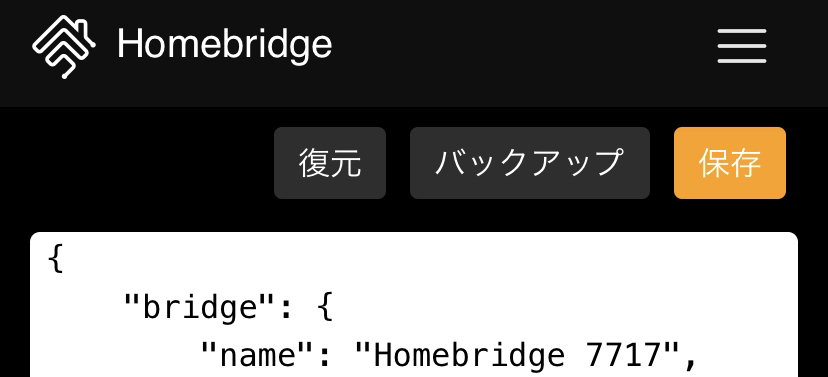Open the hamburger navigation menu

tap(741, 46)
